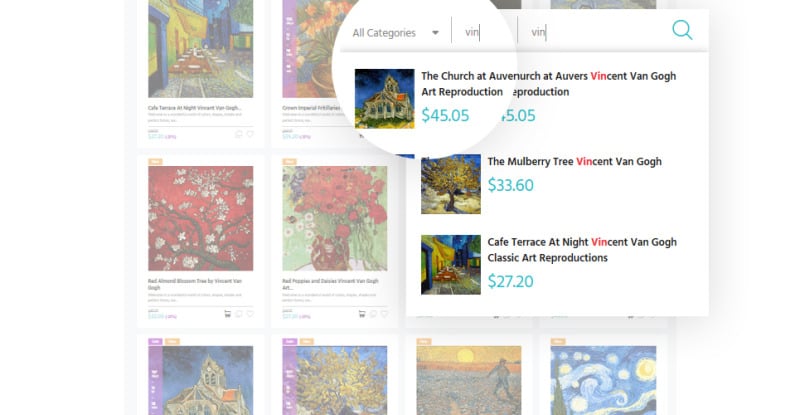800x415 pixels.
Task: Click the search text field containing vin
Action: tap(592, 32)
